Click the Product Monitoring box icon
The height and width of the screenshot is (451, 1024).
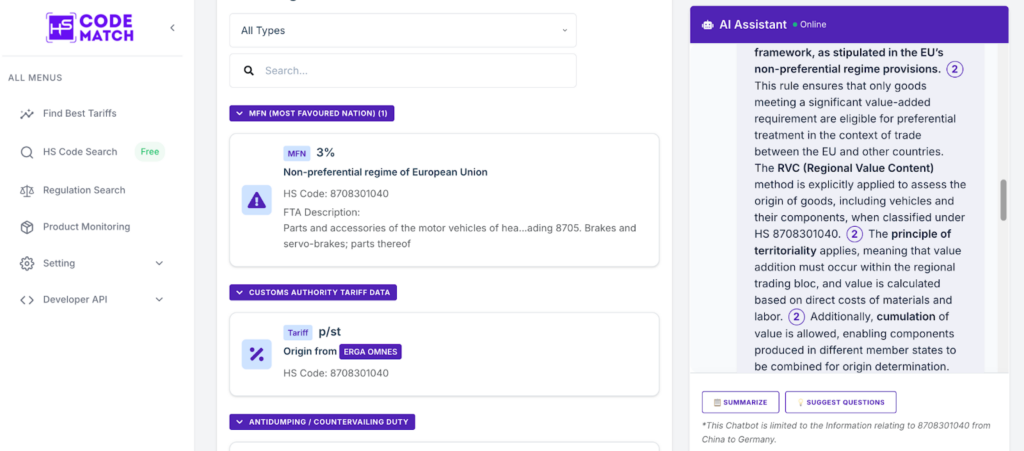point(27,227)
